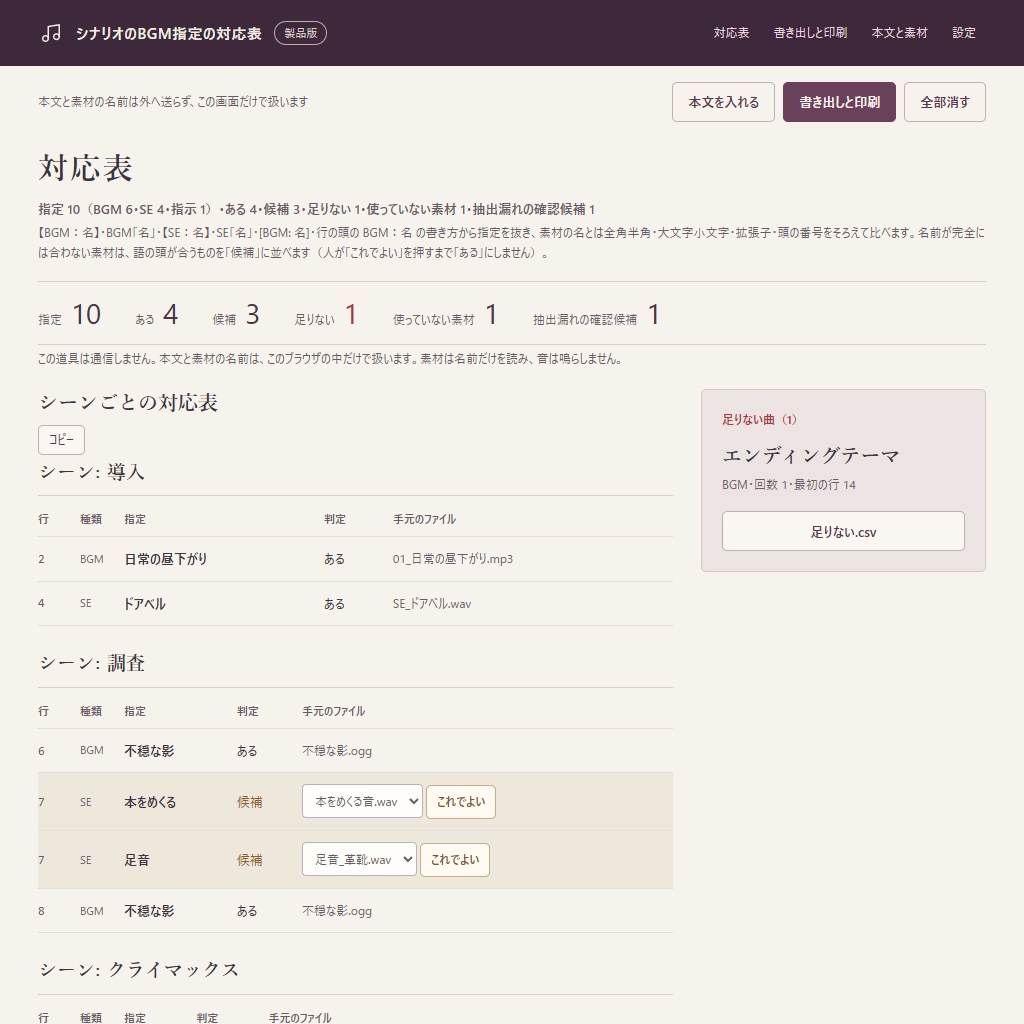Click the music note logo icon
The image size is (1024, 1024).
51,33
